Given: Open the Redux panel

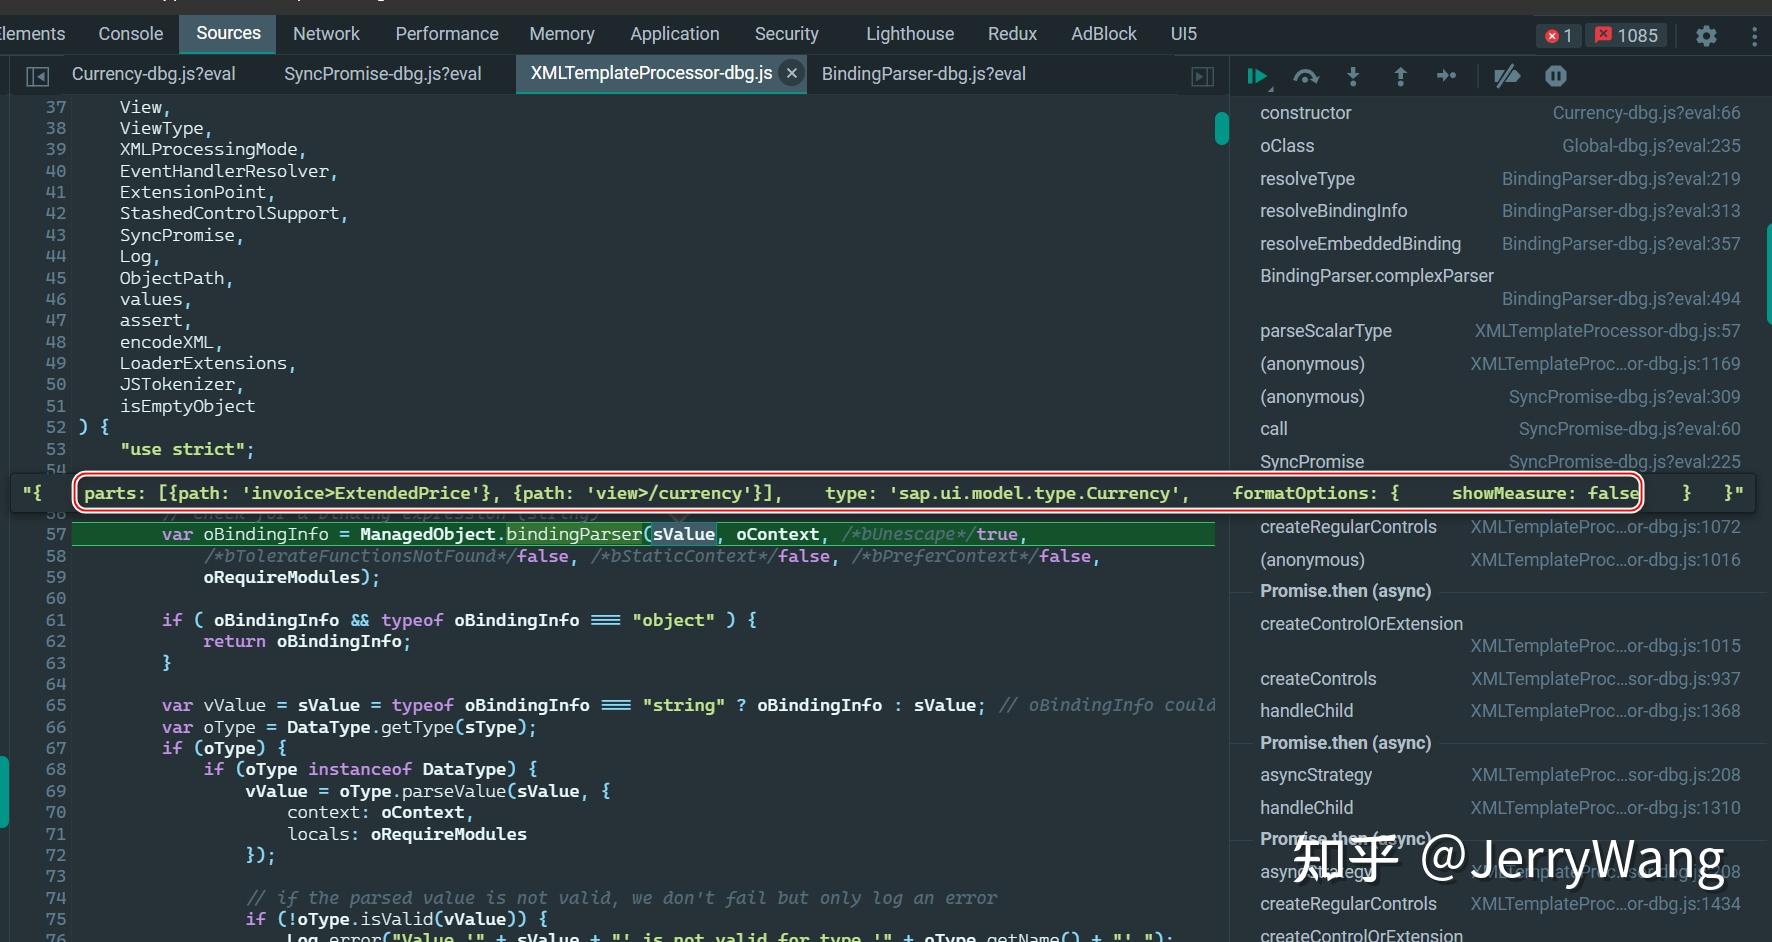Looking at the screenshot, I should coord(1012,34).
